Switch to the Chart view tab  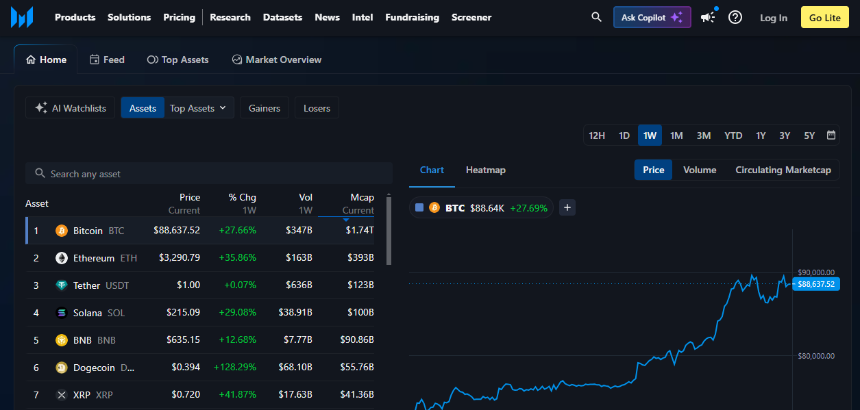(x=432, y=170)
